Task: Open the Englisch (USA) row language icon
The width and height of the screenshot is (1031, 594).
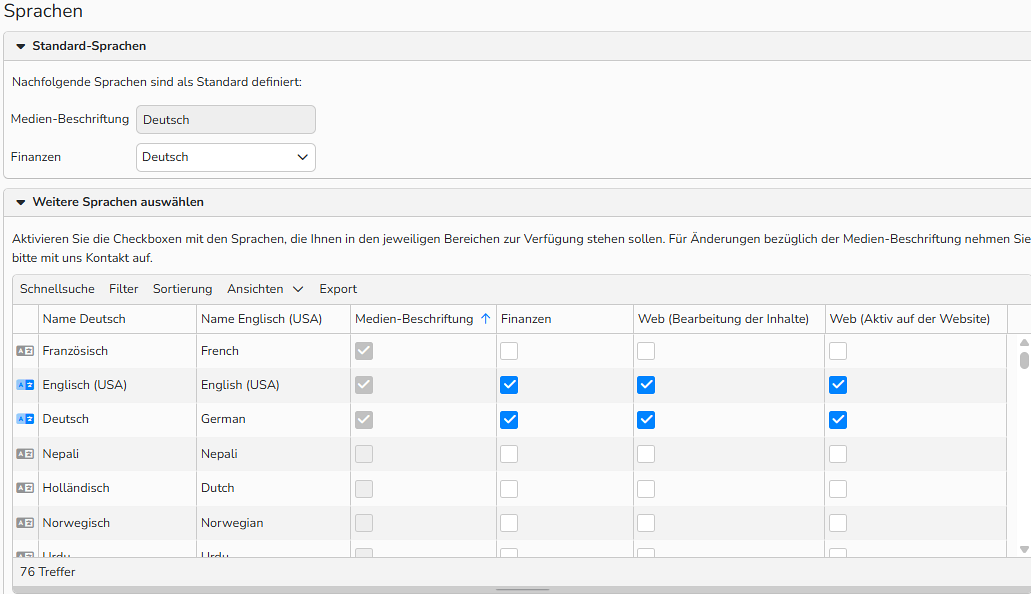Action: tap(25, 385)
